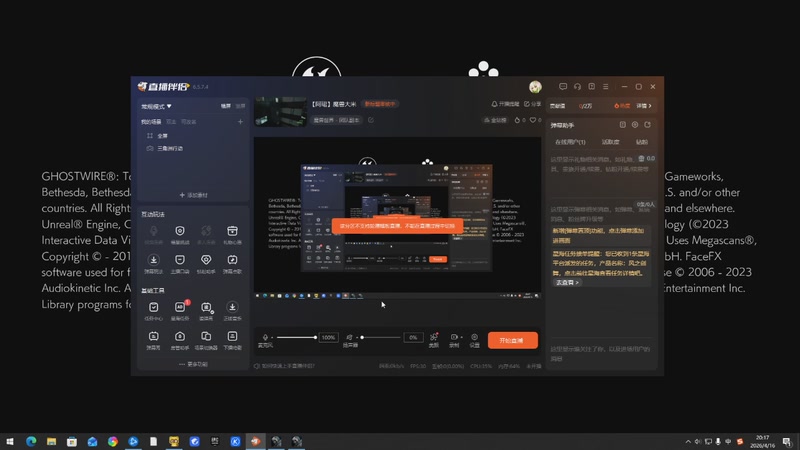Select the 我的场景 tab
The width and height of the screenshot is (800, 450).
click(x=151, y=122)
